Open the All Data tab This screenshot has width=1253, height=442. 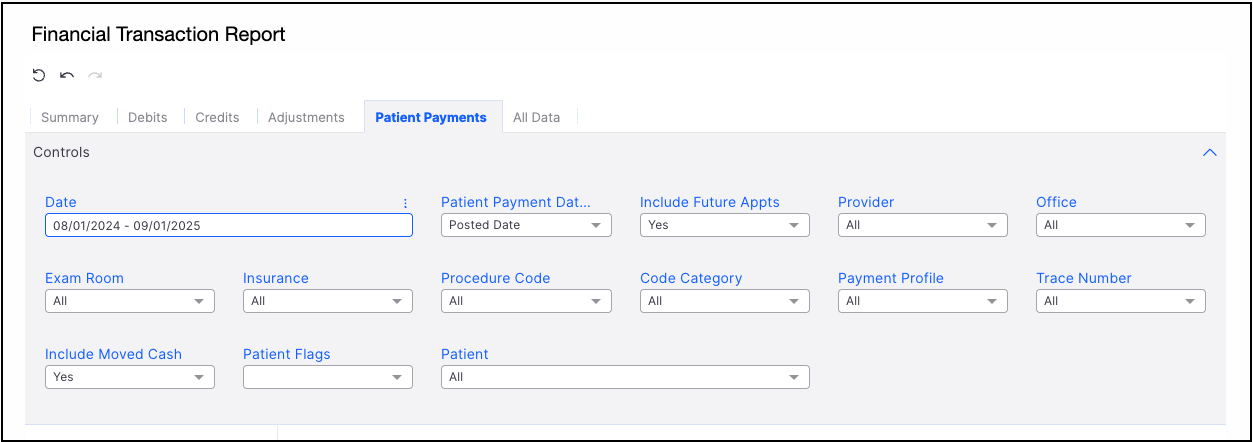tap(536, 117)
